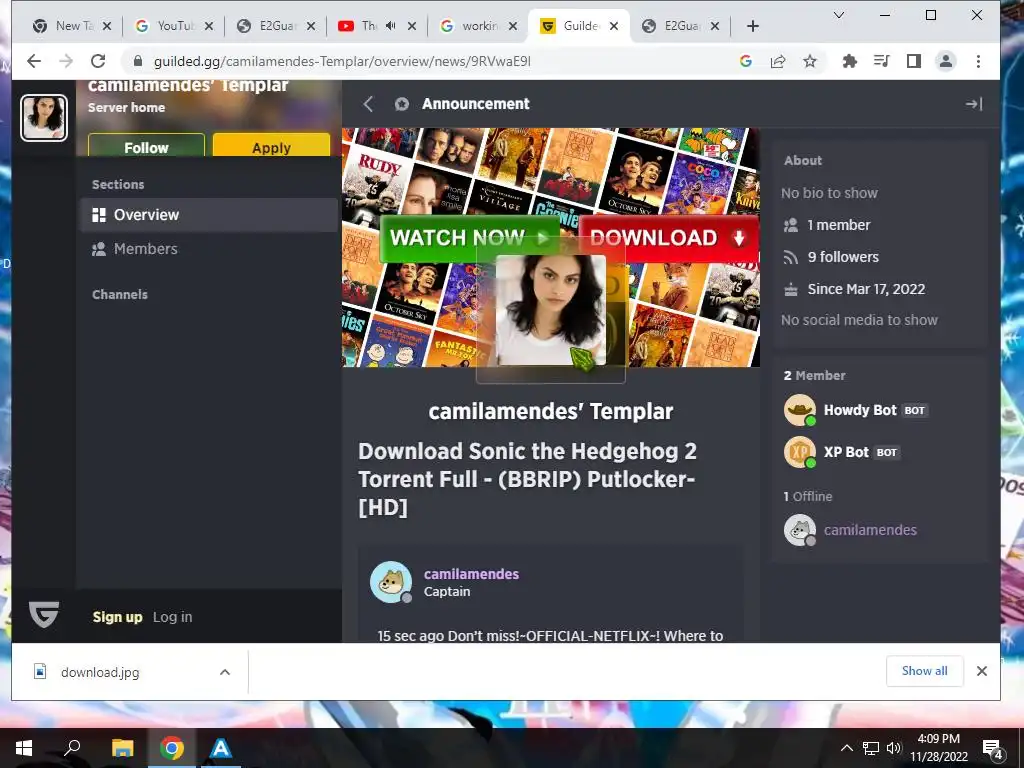Click the volume speaker tray icon
The height and width of the screenshot is (768, 1024).
click(893, 748)
